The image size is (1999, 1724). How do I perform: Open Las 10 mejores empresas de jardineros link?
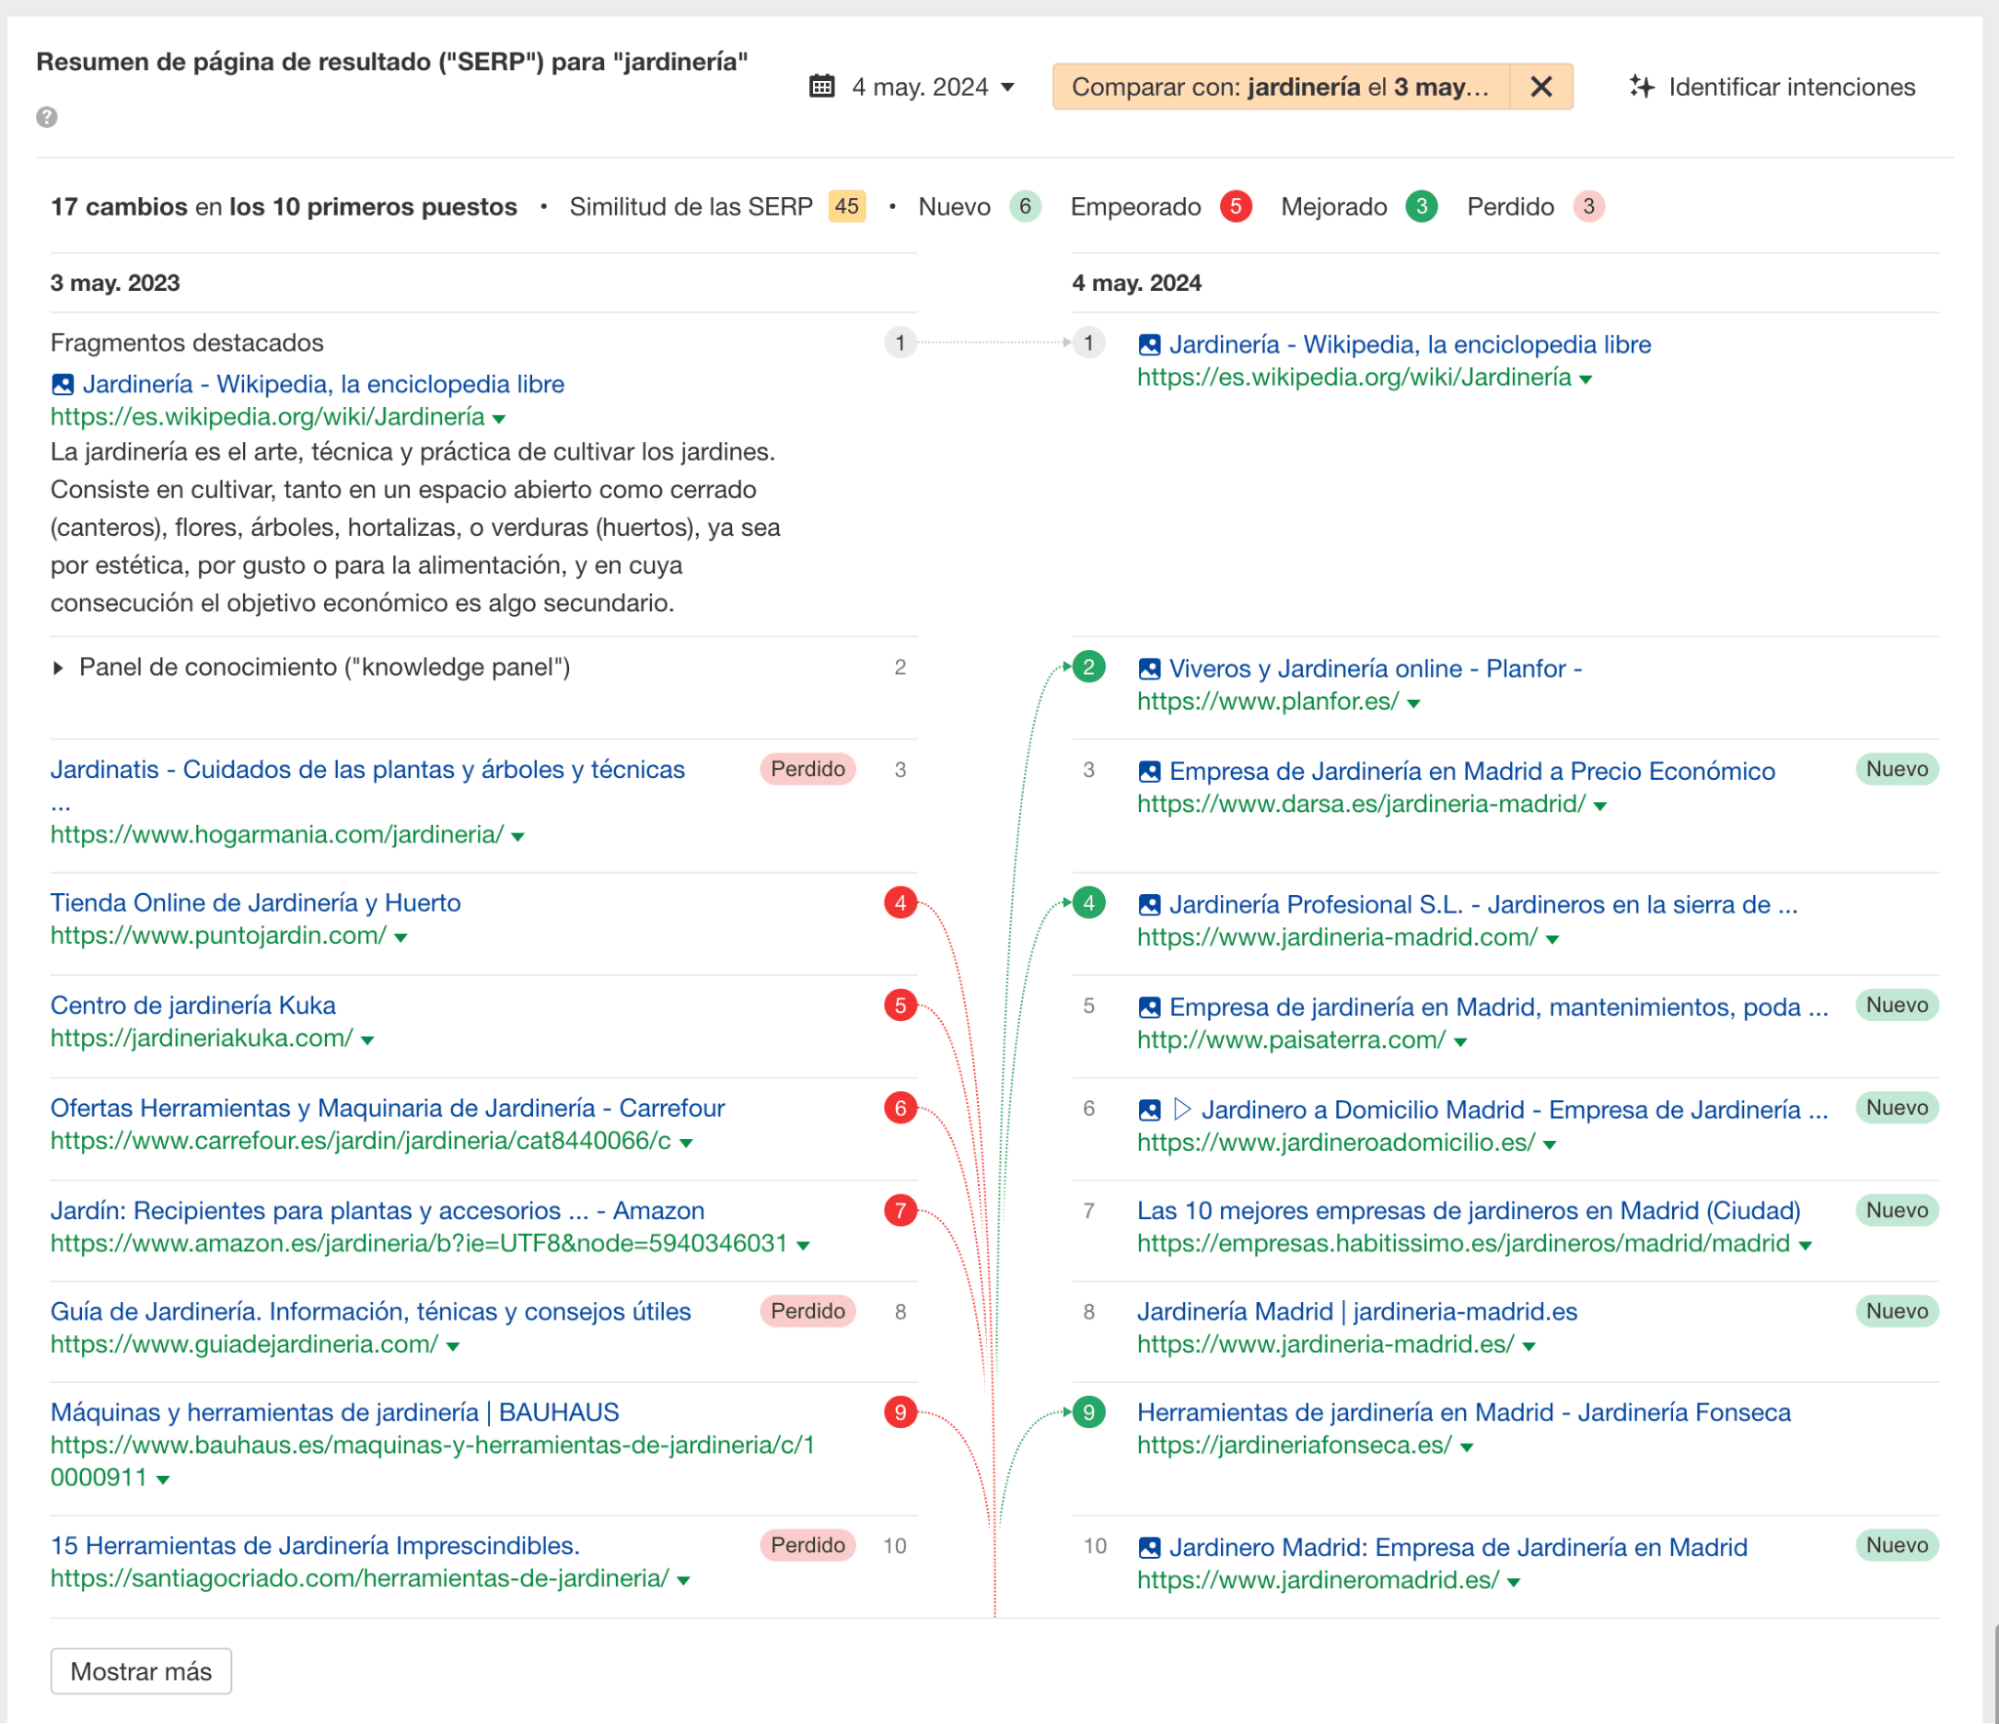pos(1468,1211)
